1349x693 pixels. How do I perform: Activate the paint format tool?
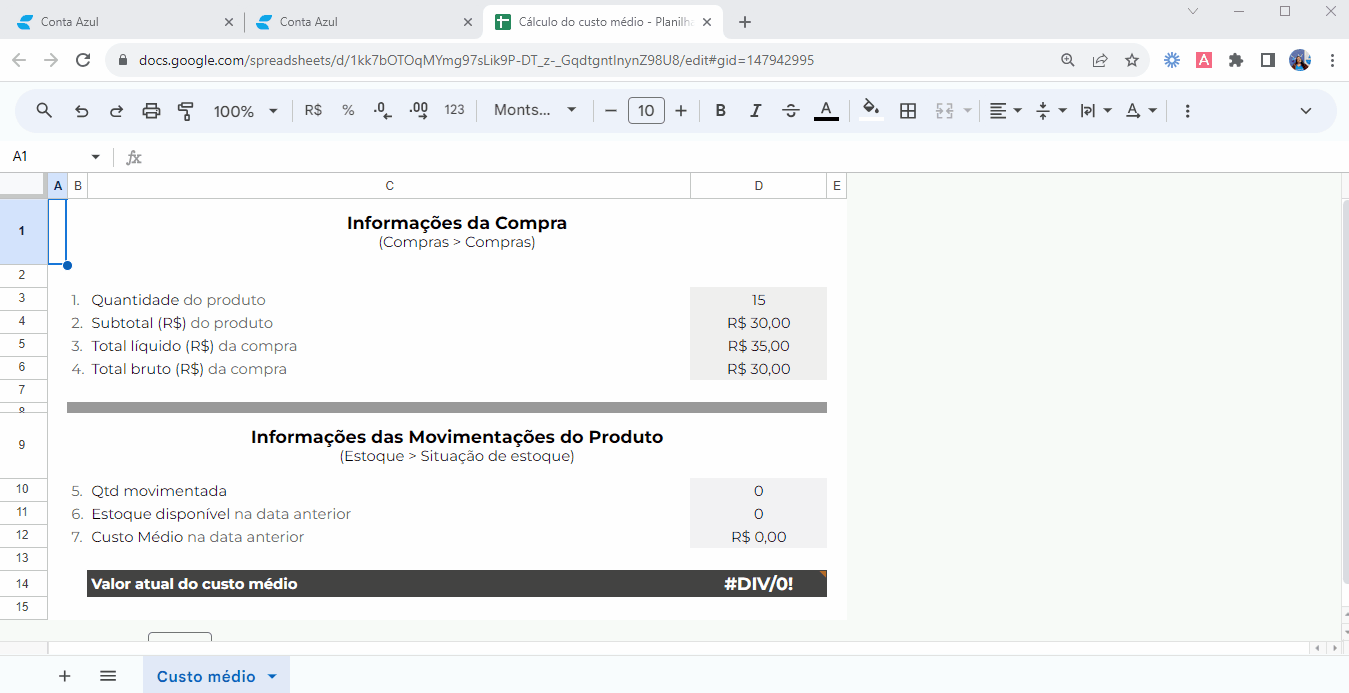(x=185, y=111)
